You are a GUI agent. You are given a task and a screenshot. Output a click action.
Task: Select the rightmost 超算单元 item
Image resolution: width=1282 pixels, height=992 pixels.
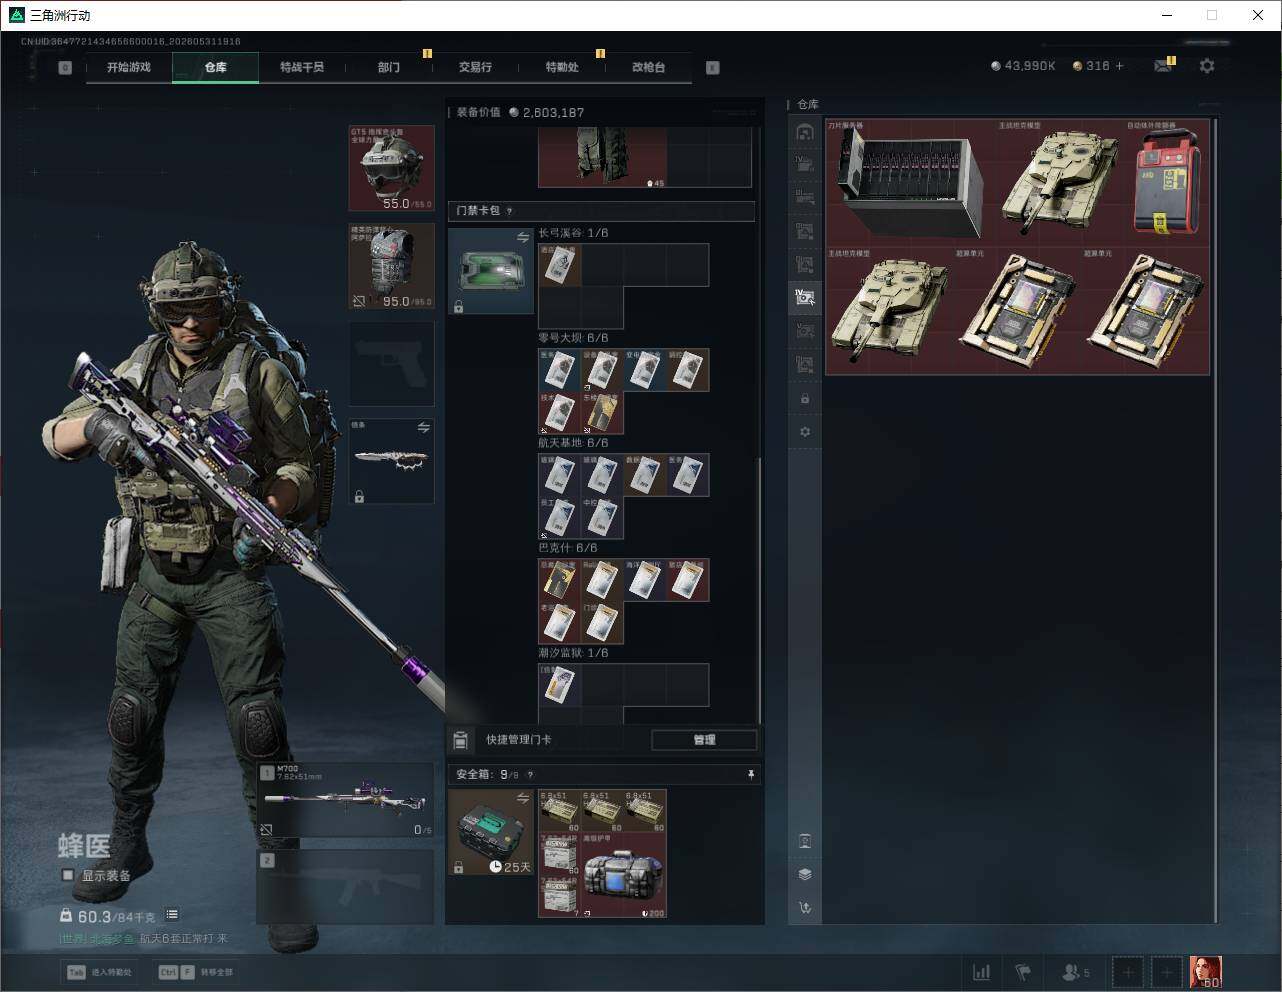pos(1146,310)
